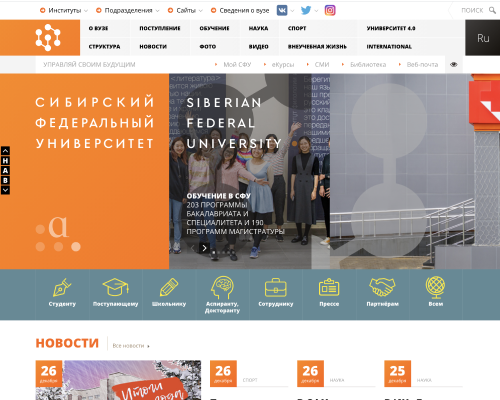Click the search magnifier icon
The image size is (500, 400).
[x=492, y=10]
